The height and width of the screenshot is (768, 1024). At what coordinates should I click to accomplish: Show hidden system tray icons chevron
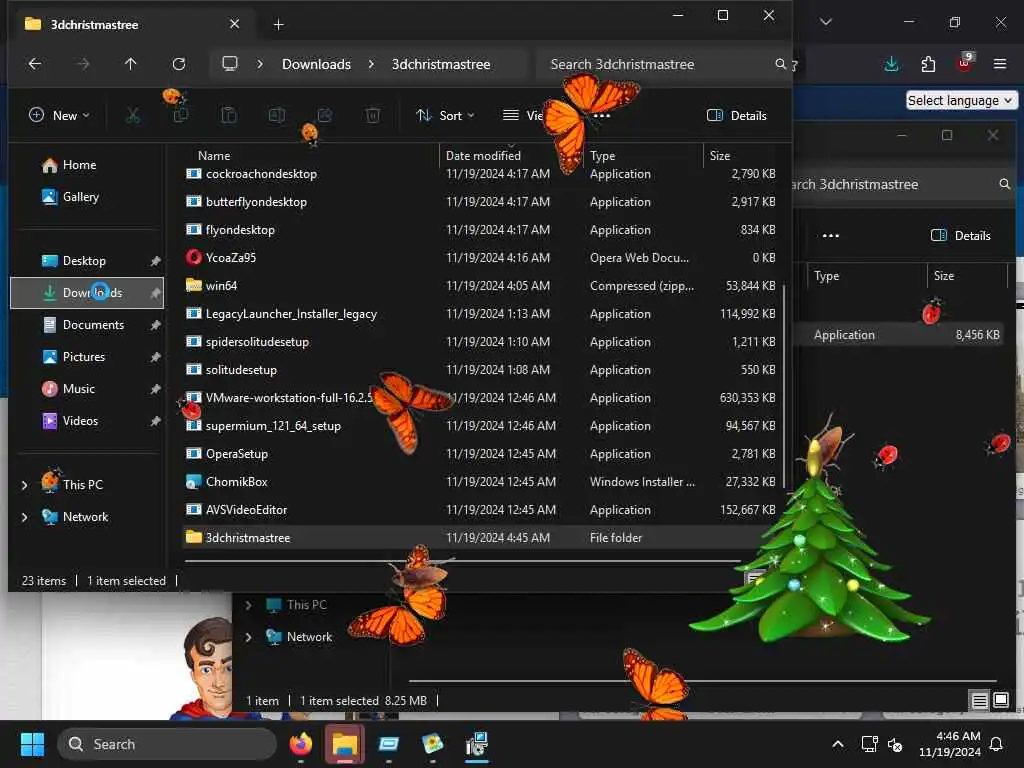[x=838, y=744]
